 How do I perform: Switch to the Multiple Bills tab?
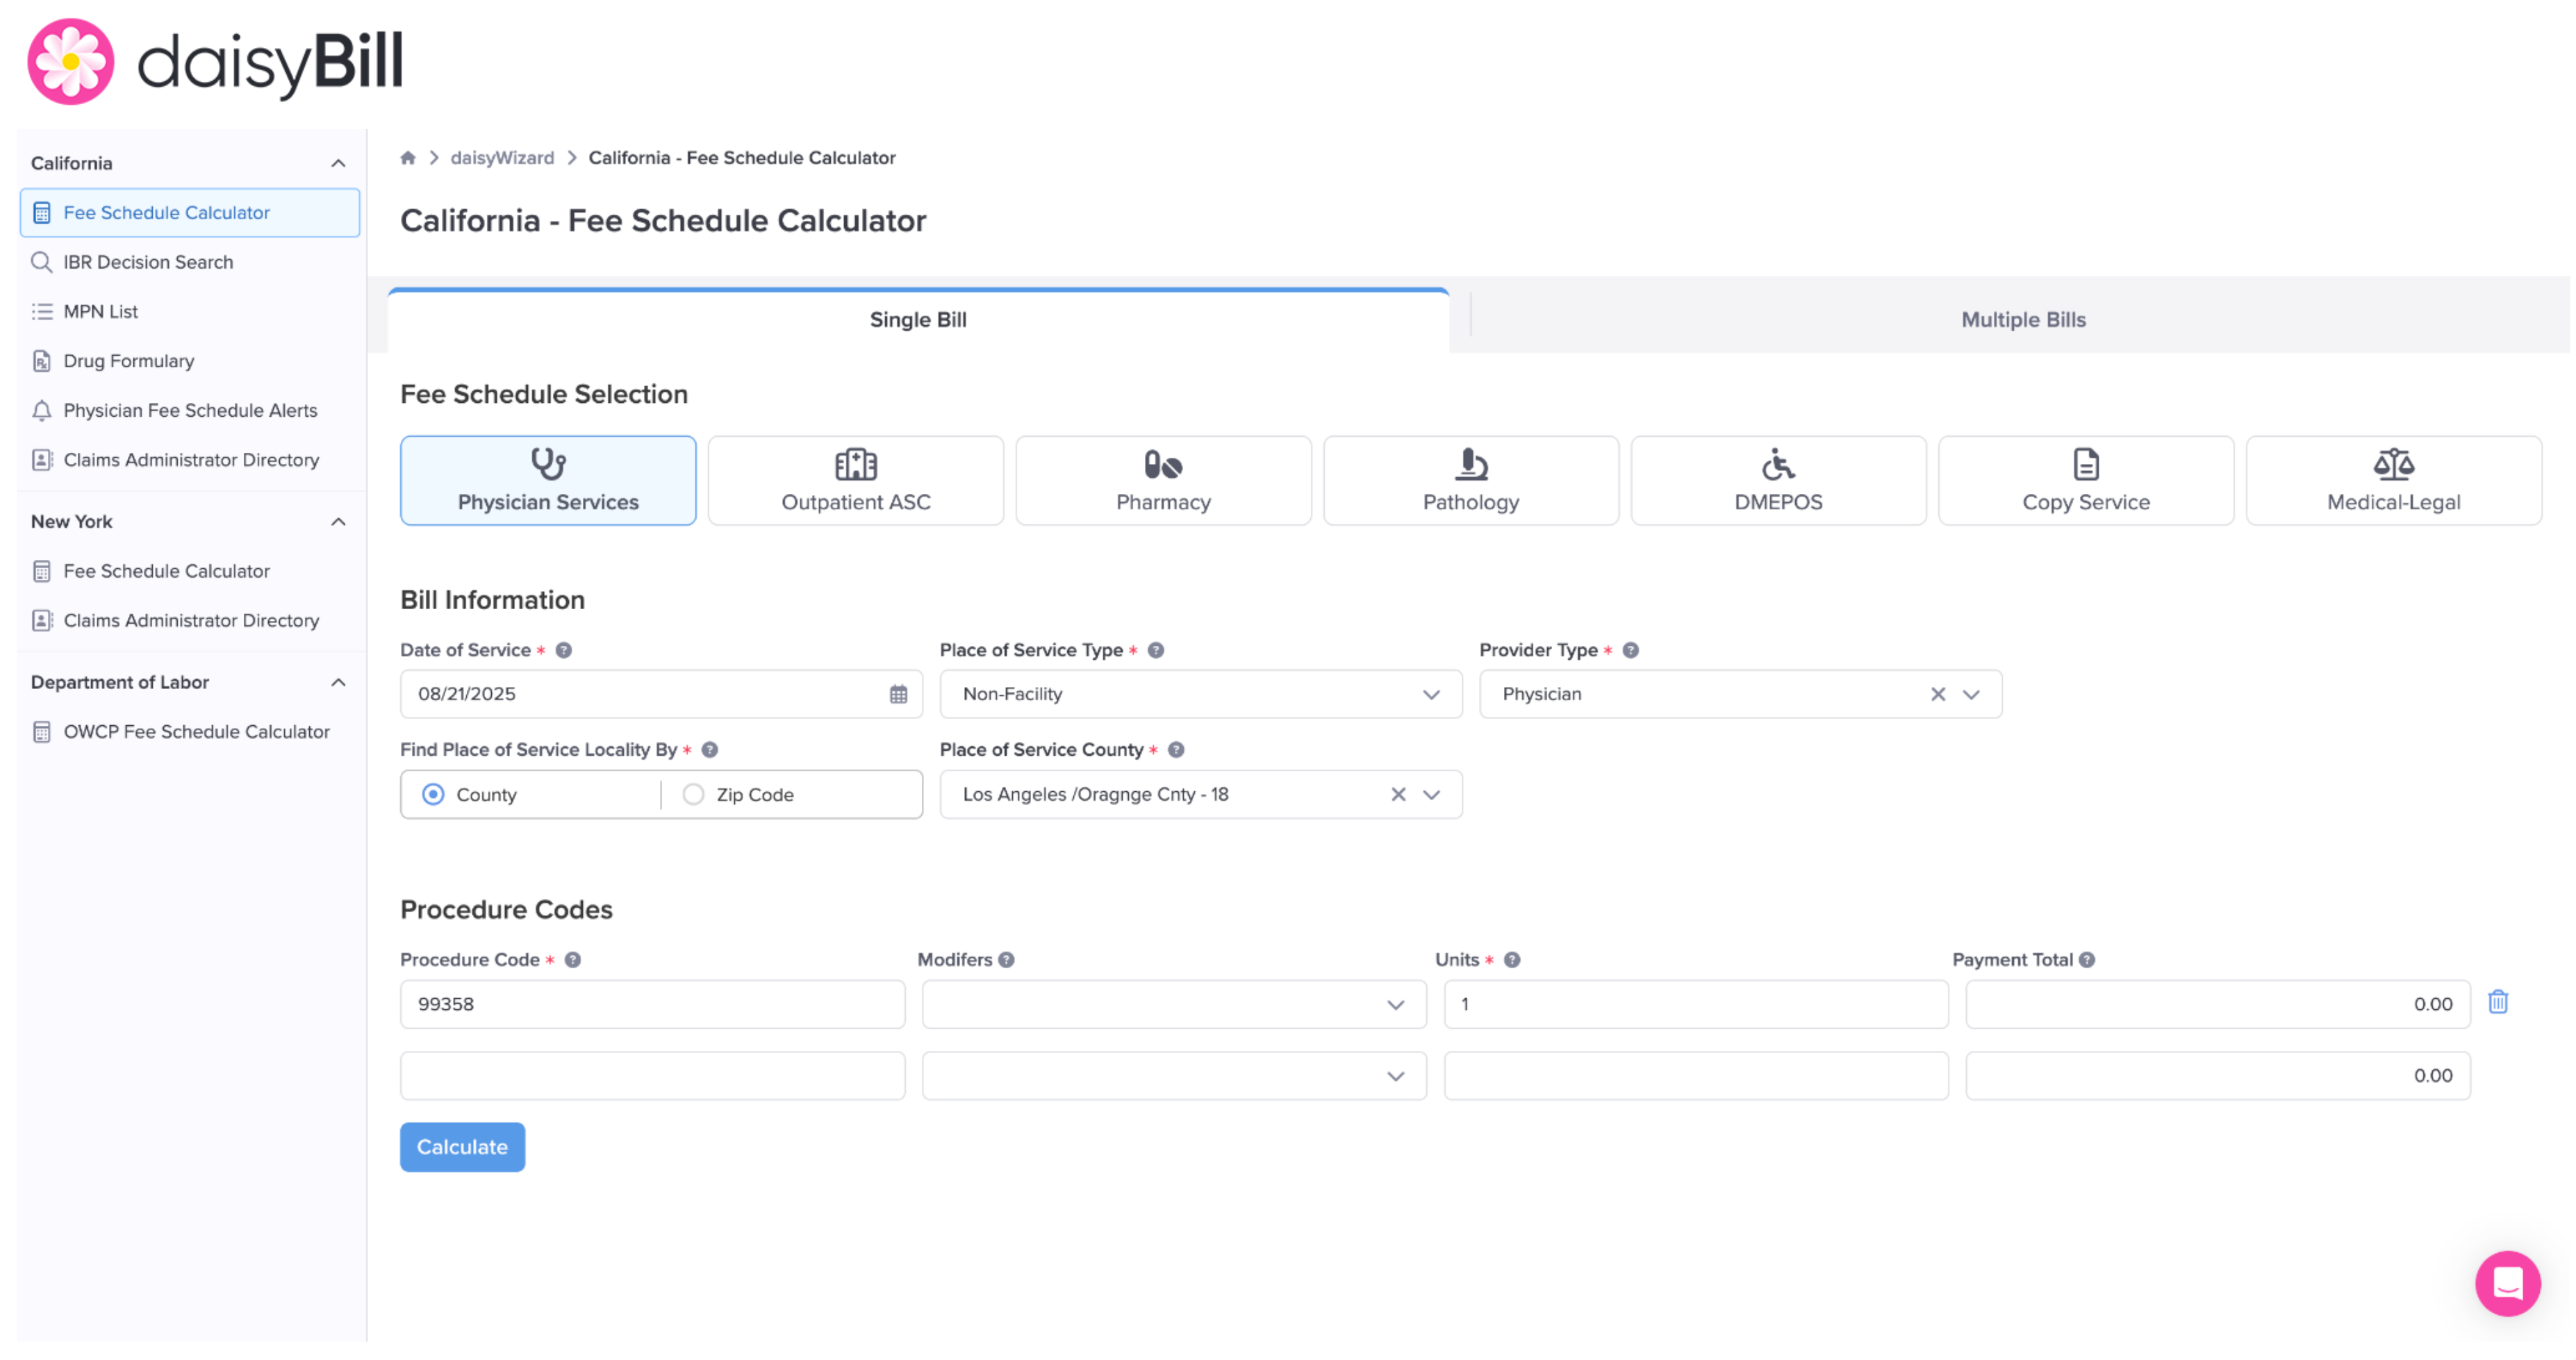pyautogui.click(x=2022, y=320)
